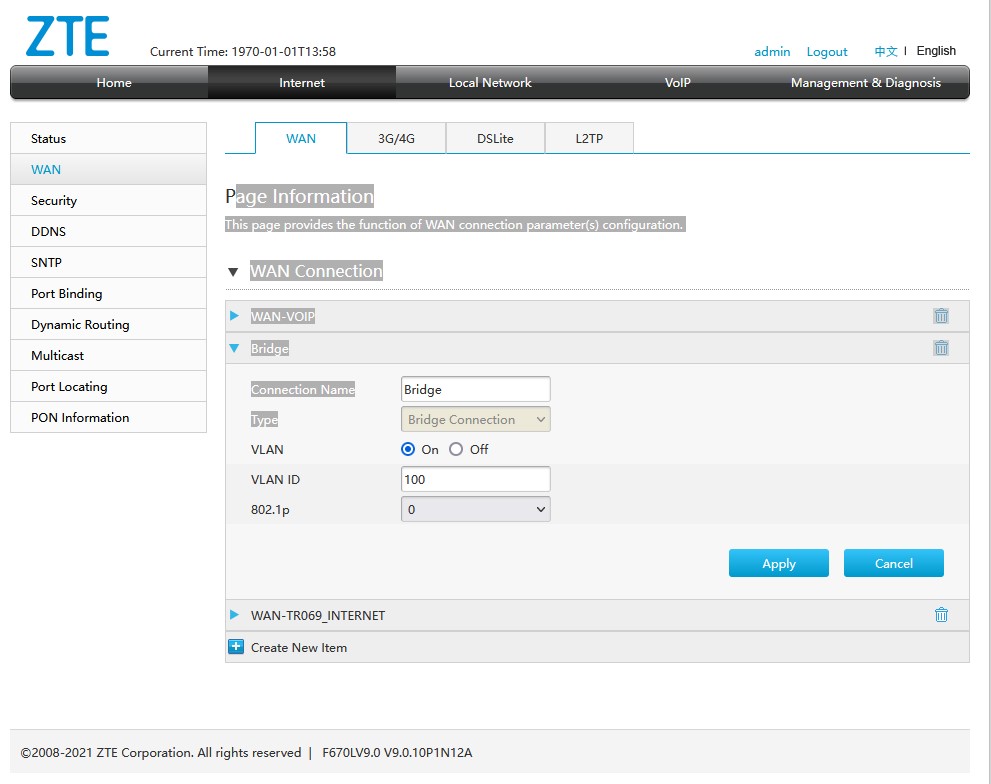Open the VoIP menu

coord(678,83)
